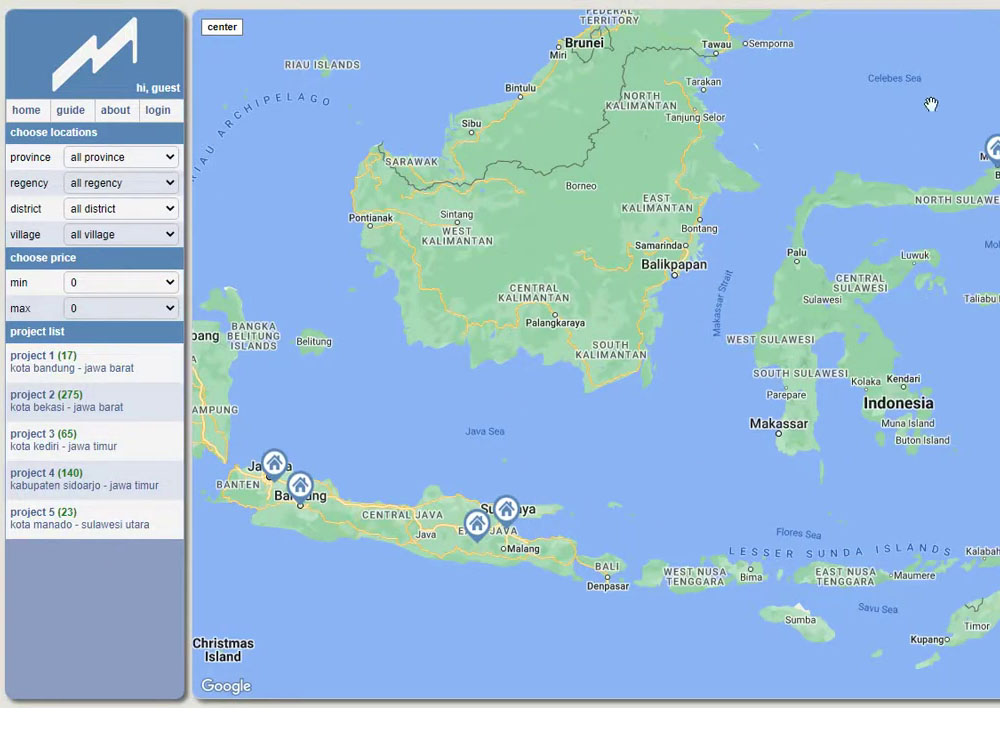Expand the regency dropdown
Image resolution: width=1000 pixels, height=750 pixels.
tap(122, 183)
